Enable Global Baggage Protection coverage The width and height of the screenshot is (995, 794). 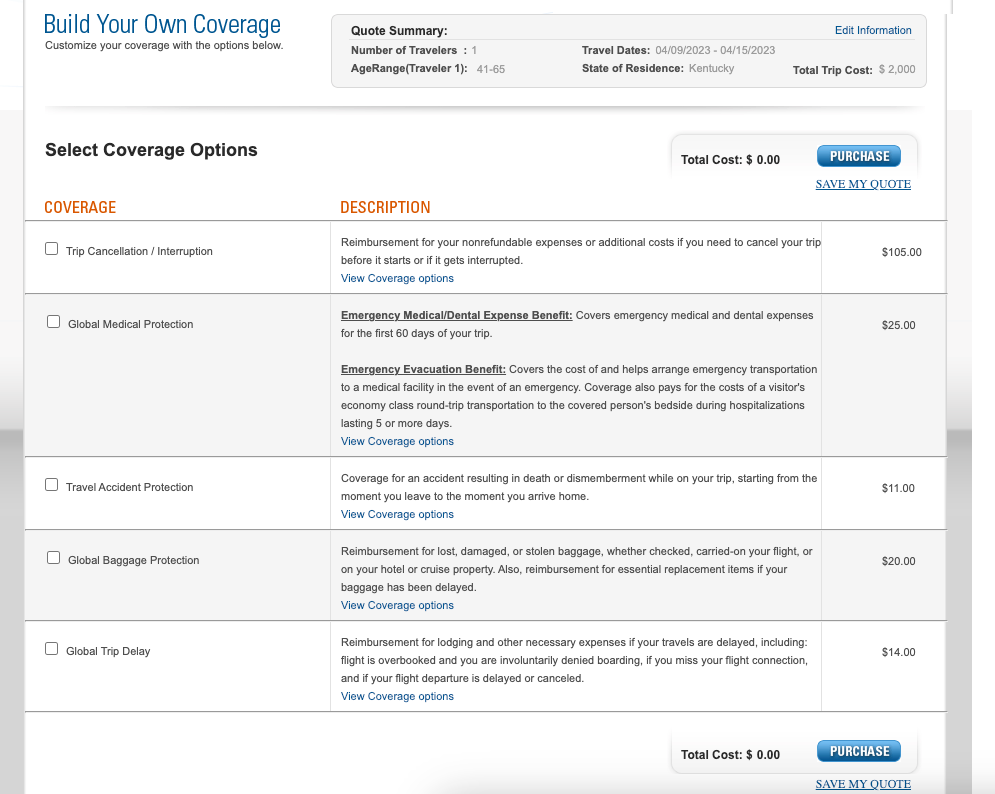53,557
